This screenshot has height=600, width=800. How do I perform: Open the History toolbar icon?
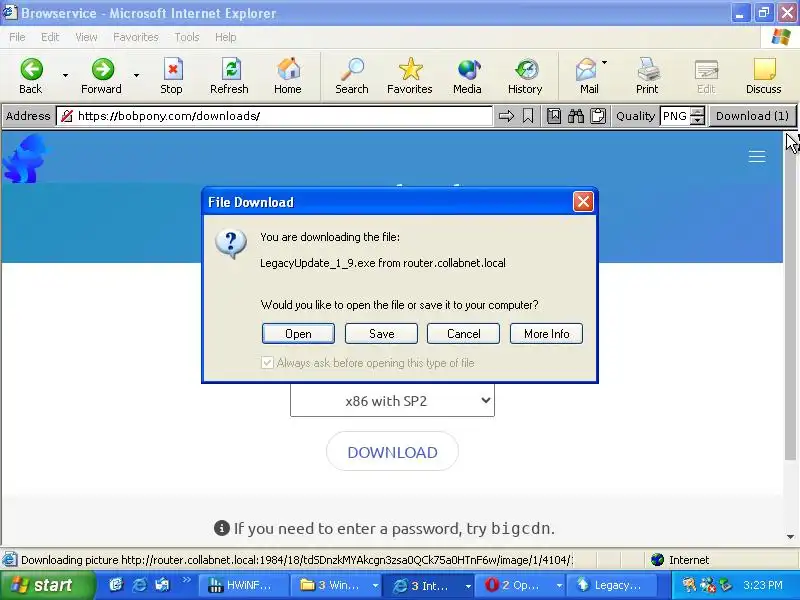click(x=526, y=69)
